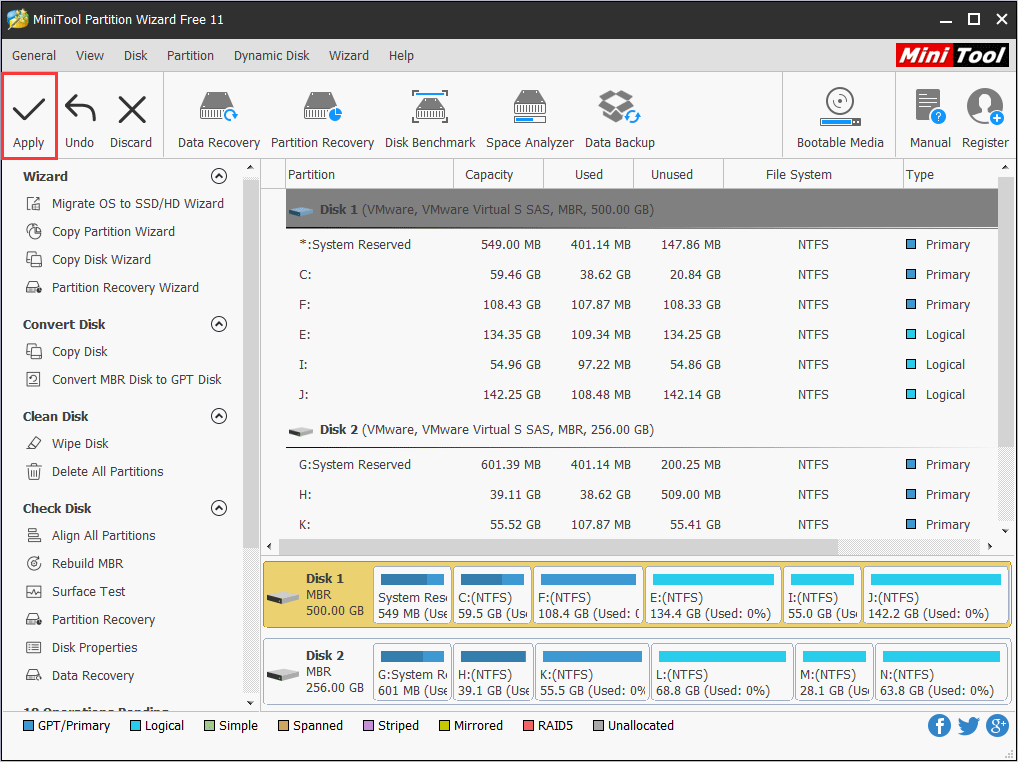Select the C: partition row
Image resolution: width=1018 pixels, height=762 pixels.
tap(641, 275)
